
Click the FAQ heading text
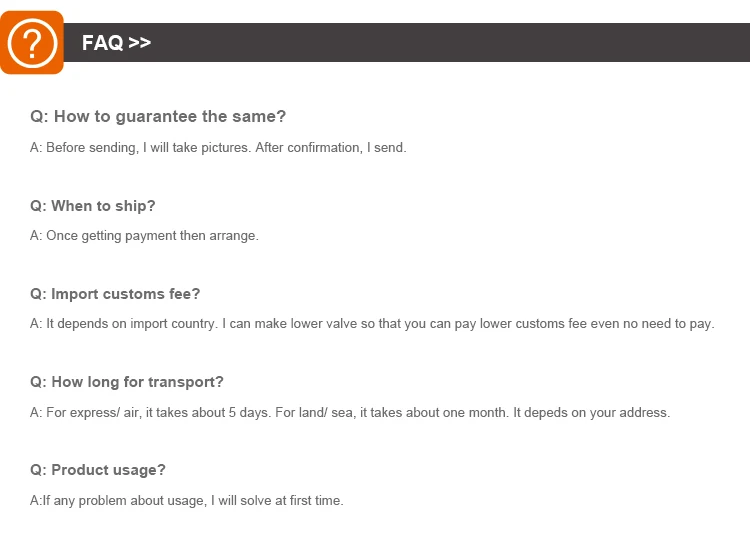point(102,43)
